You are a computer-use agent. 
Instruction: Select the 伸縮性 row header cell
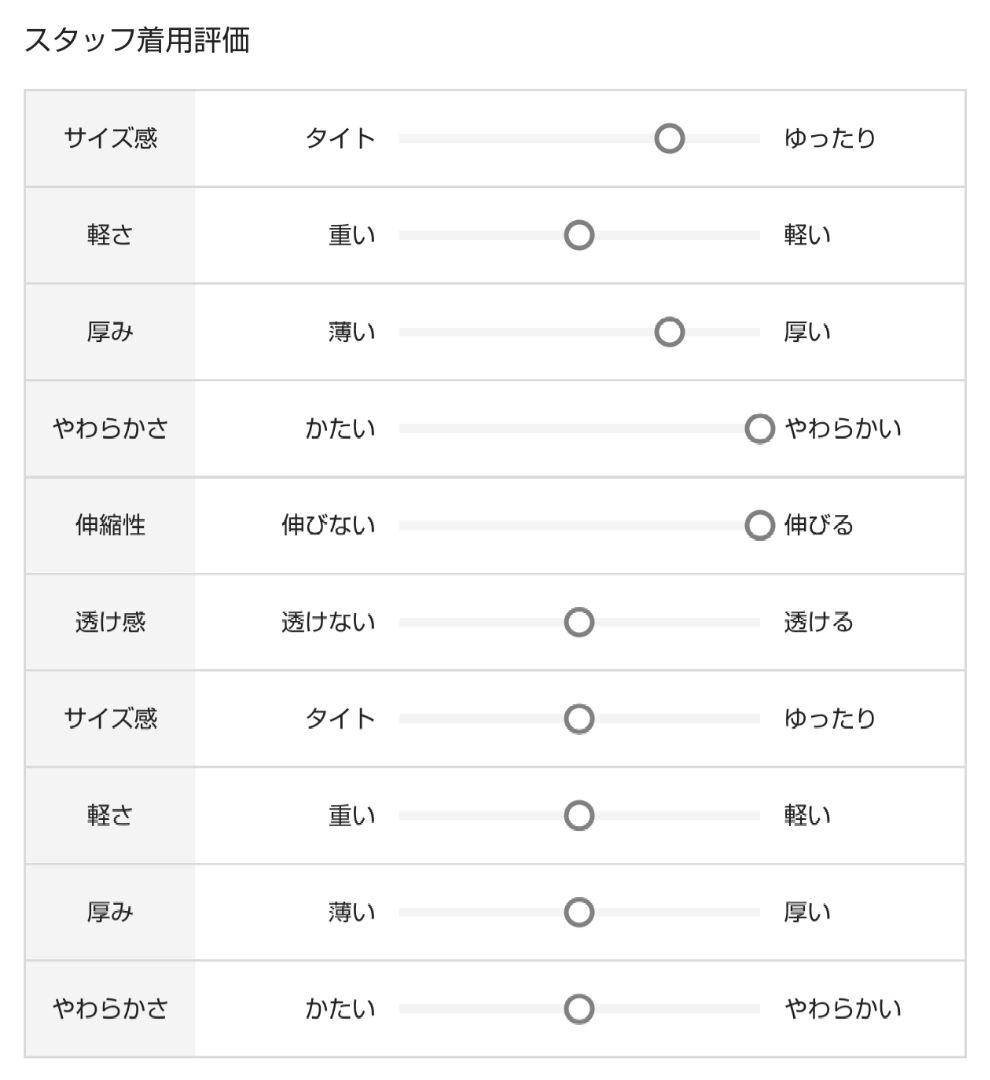[x=110, y=525]
